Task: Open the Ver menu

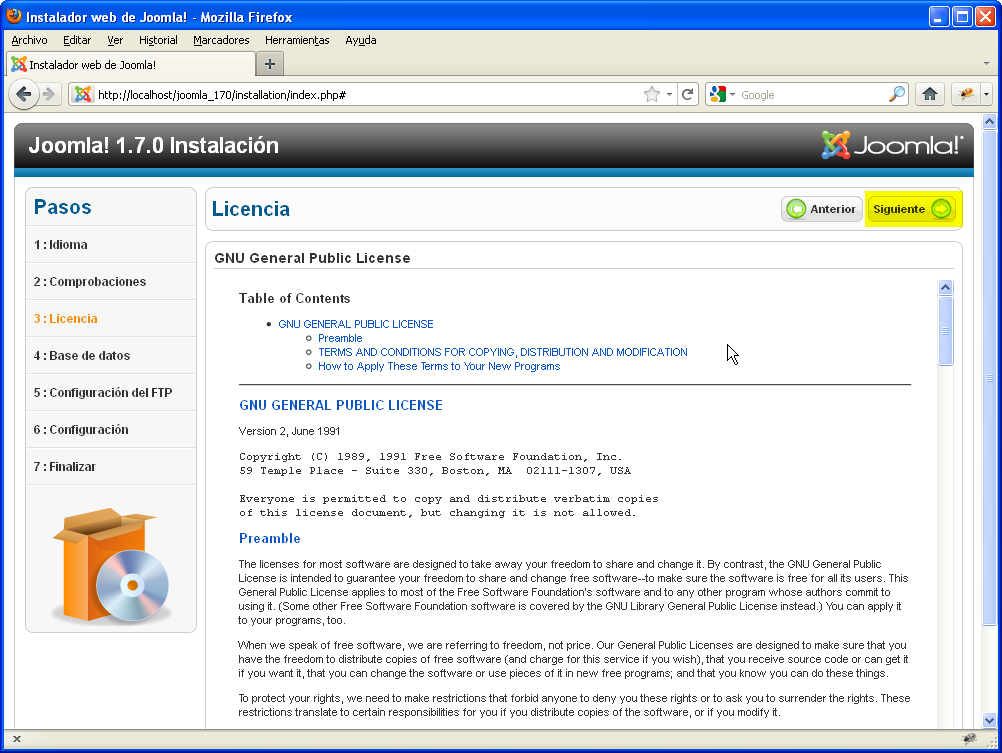Action: pyautogui.click(x=115, y=40)
